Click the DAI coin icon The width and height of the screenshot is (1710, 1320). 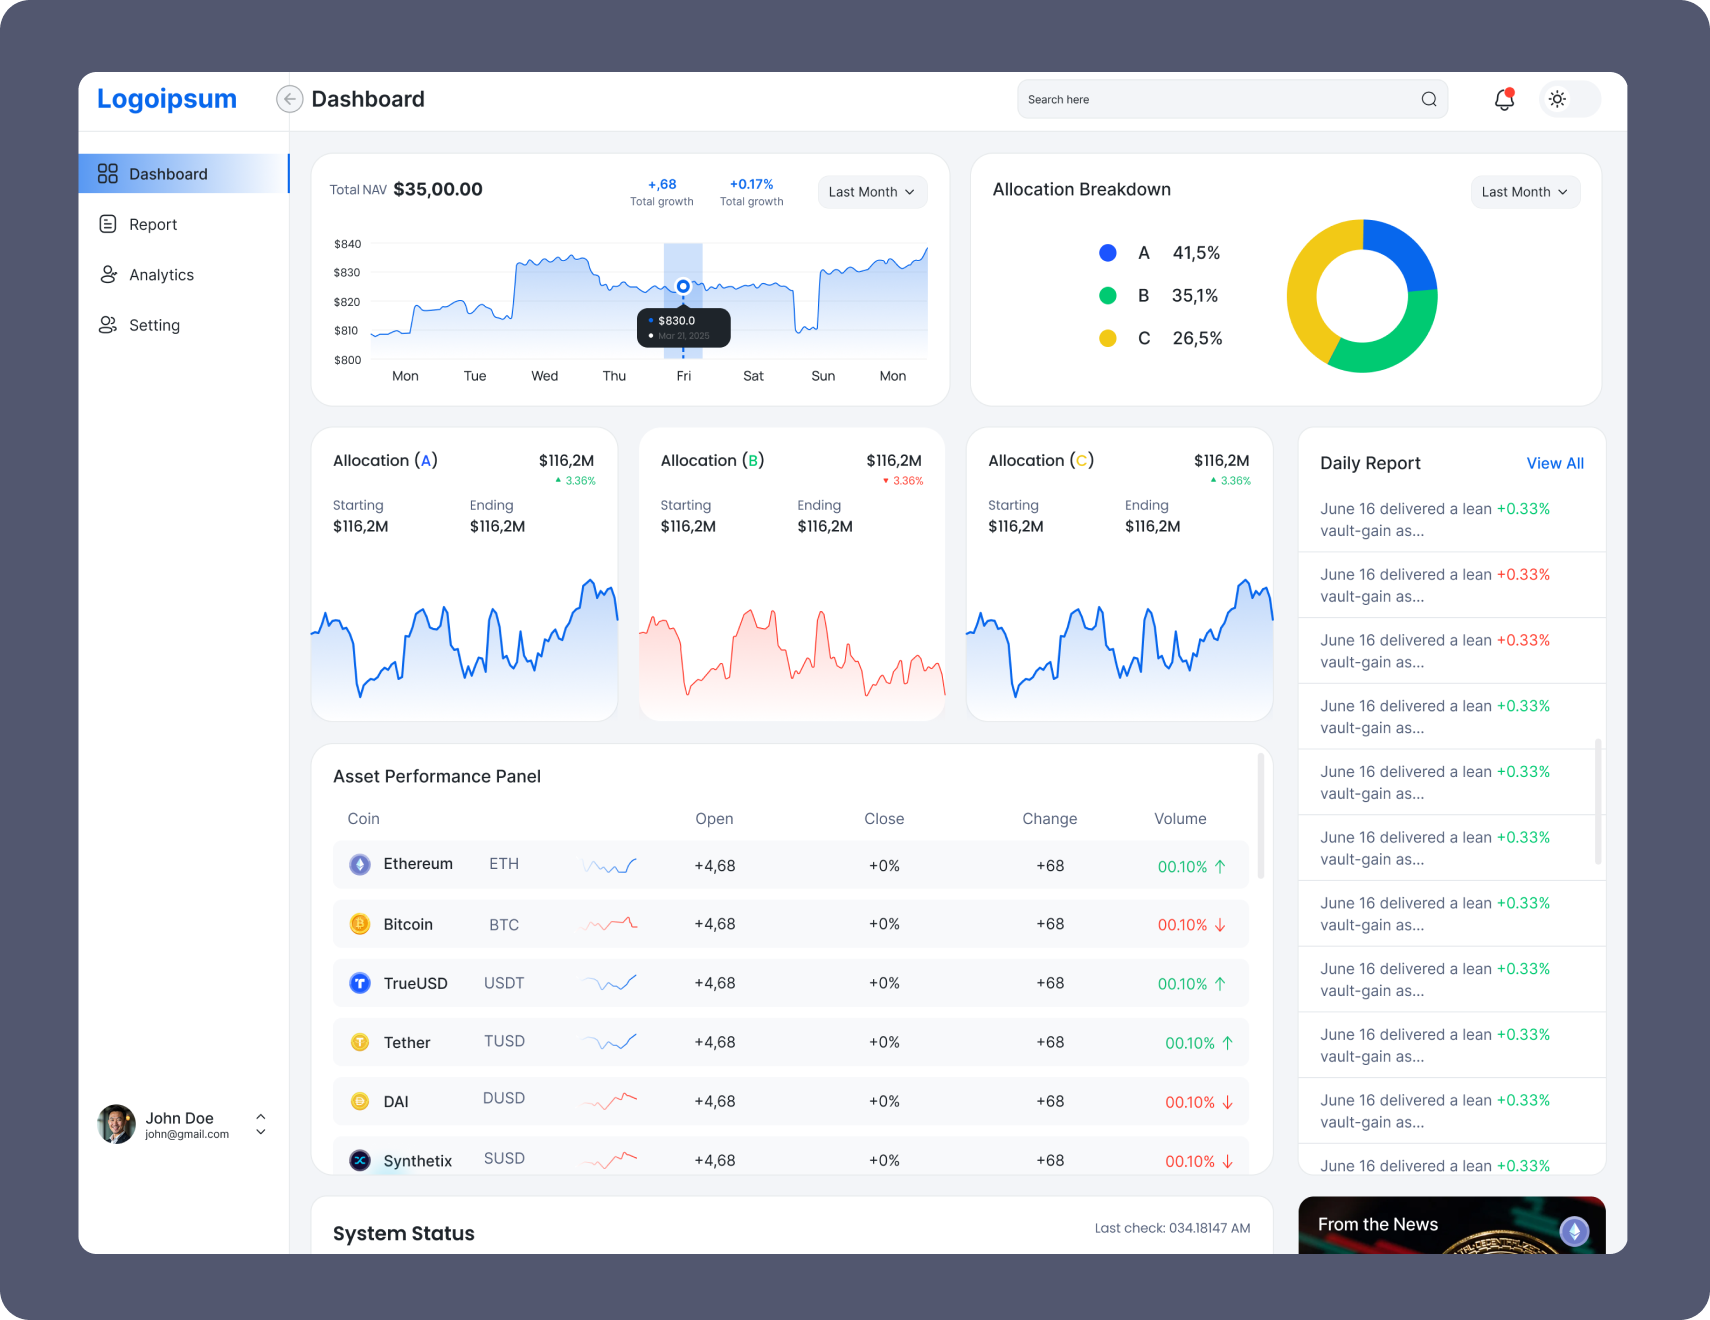coord(360,1101)
